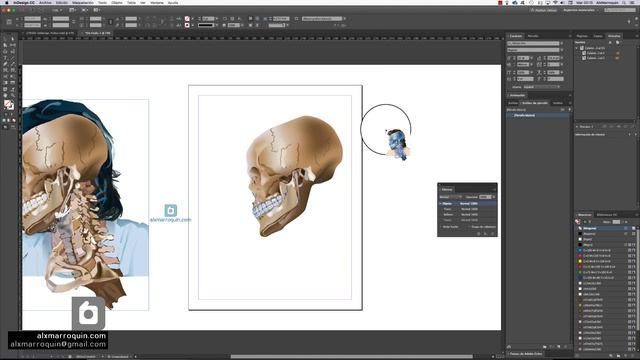Click the reference point locator in control bar
Screen dimensions: 640x360
pos(9,22)
